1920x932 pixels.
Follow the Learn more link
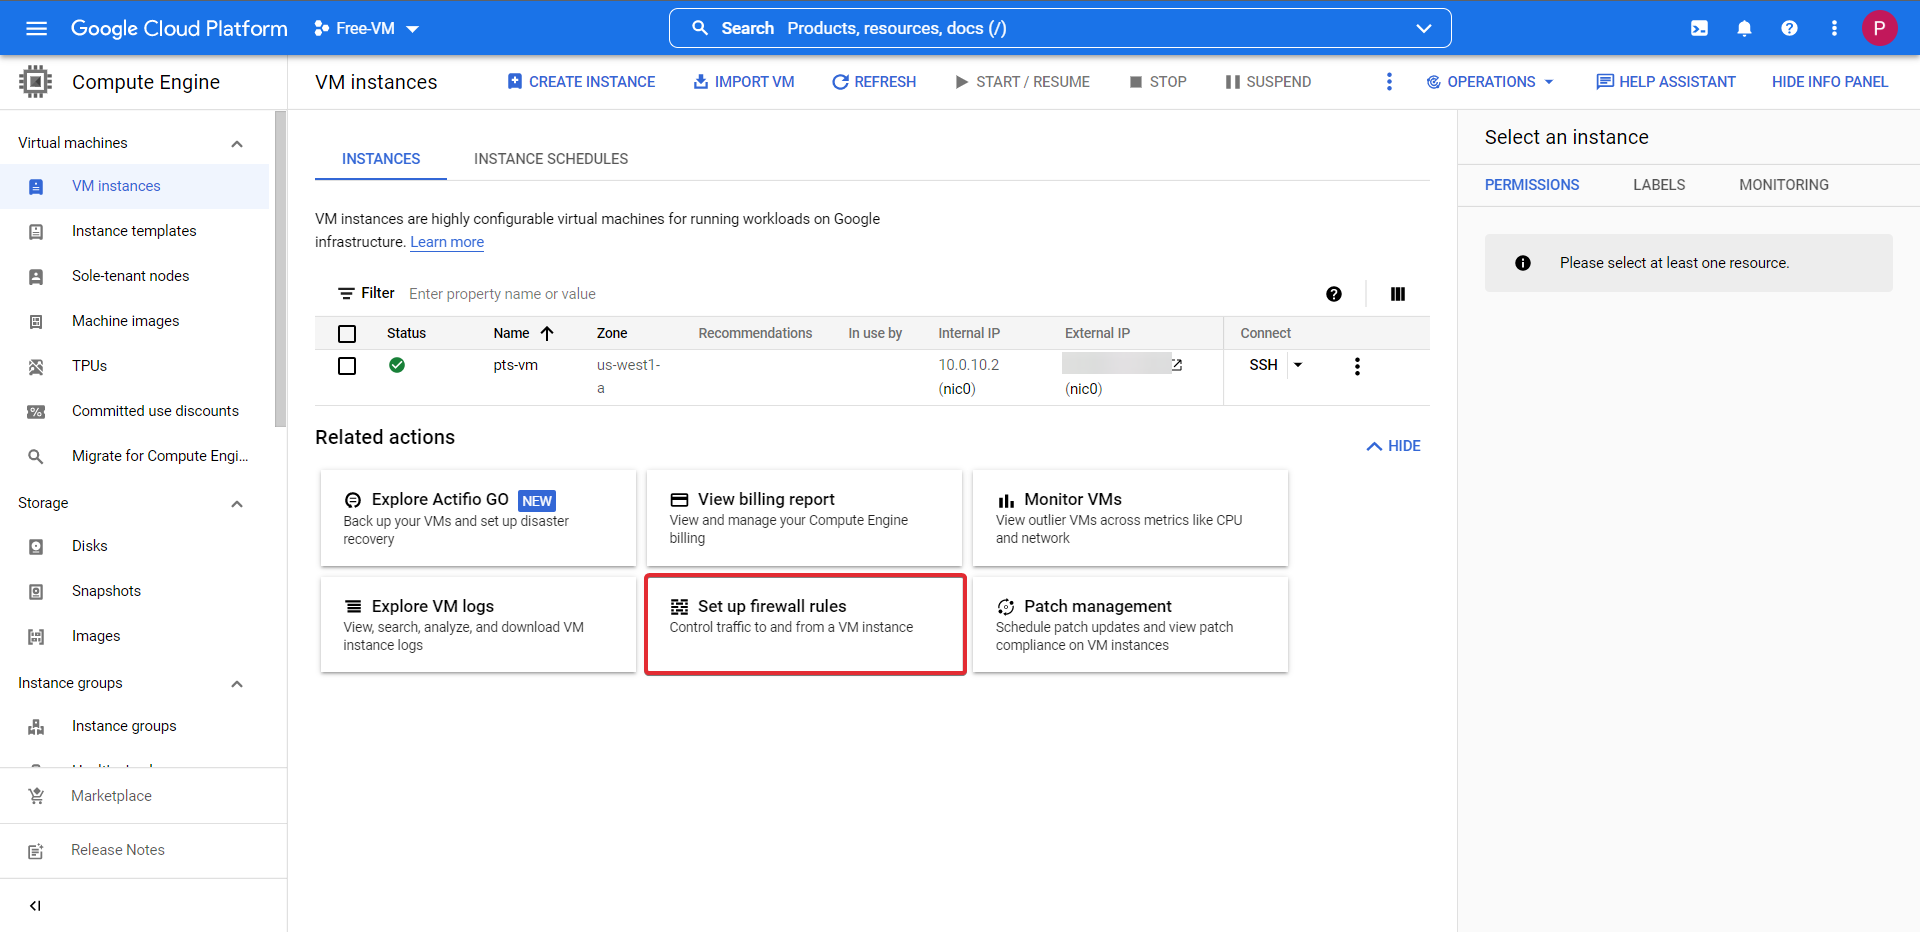447,242
